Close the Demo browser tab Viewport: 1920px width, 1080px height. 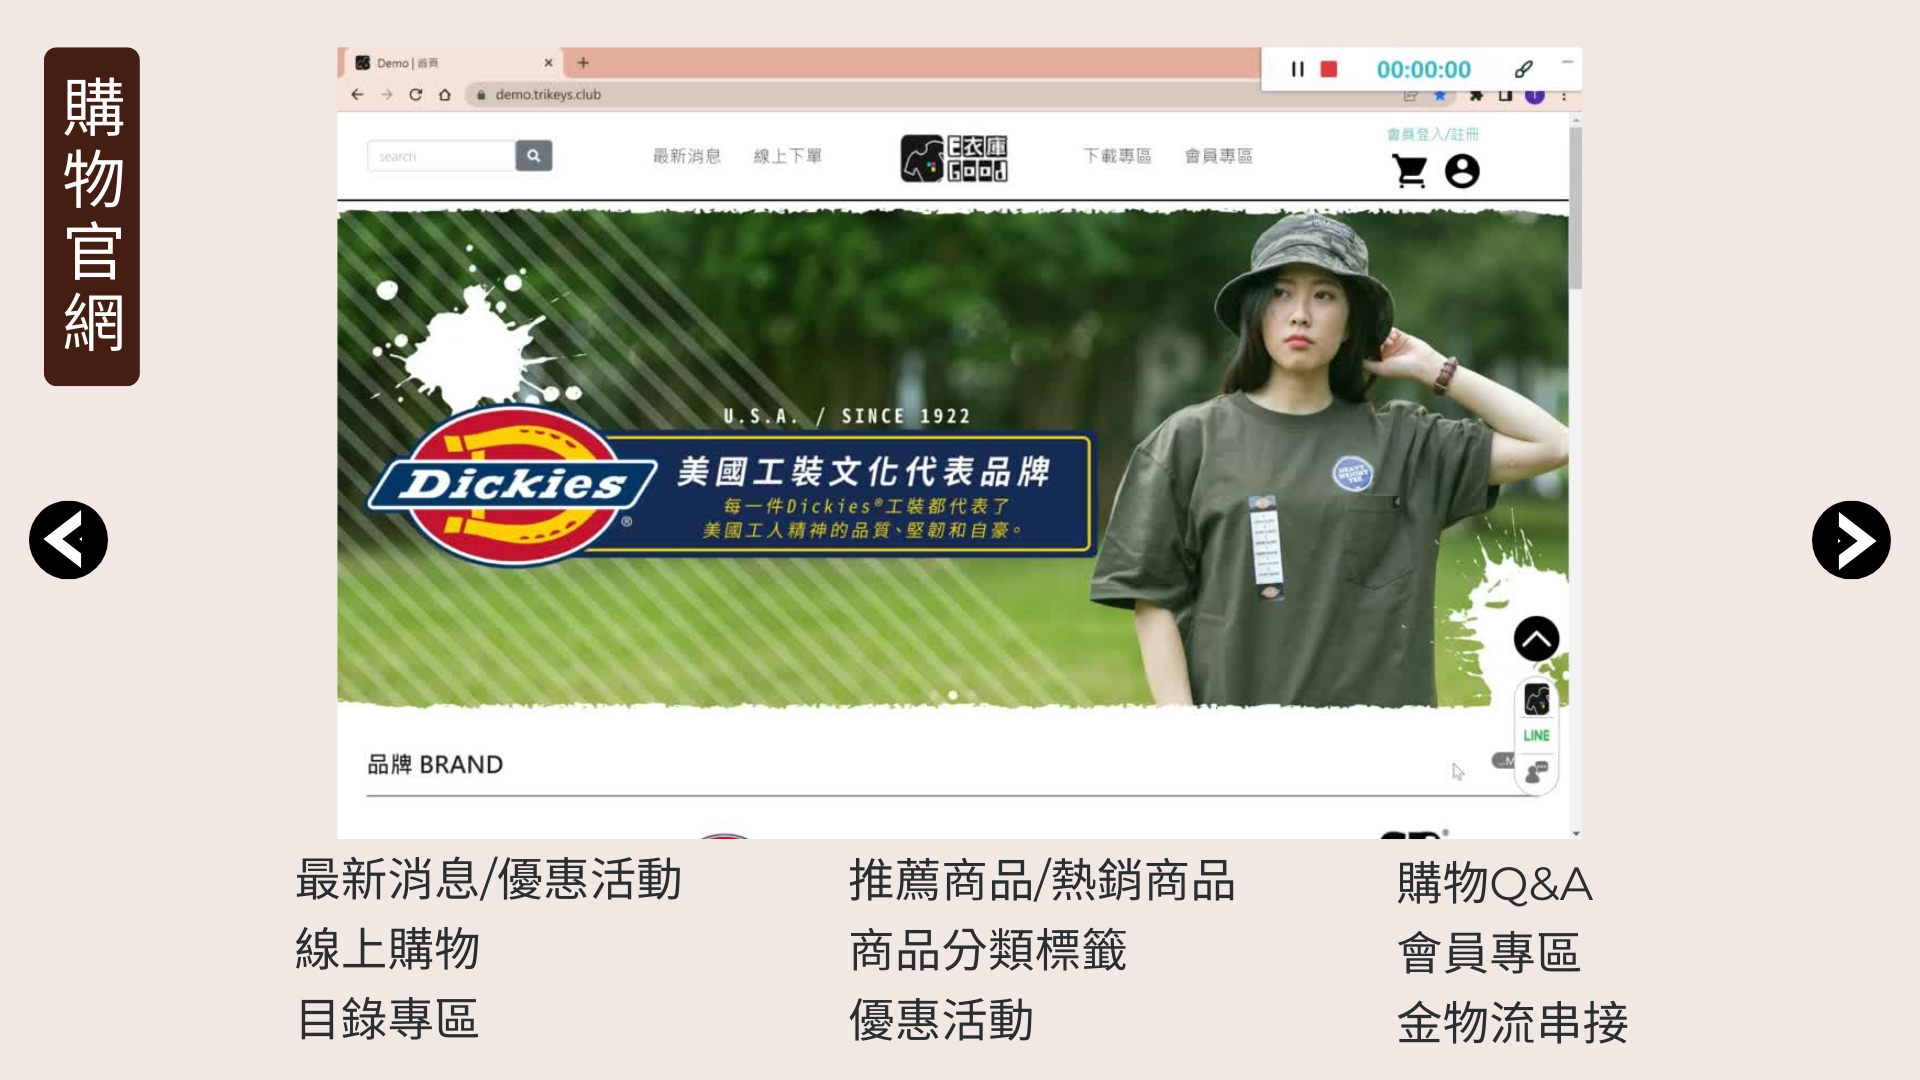tap(548, 63)
